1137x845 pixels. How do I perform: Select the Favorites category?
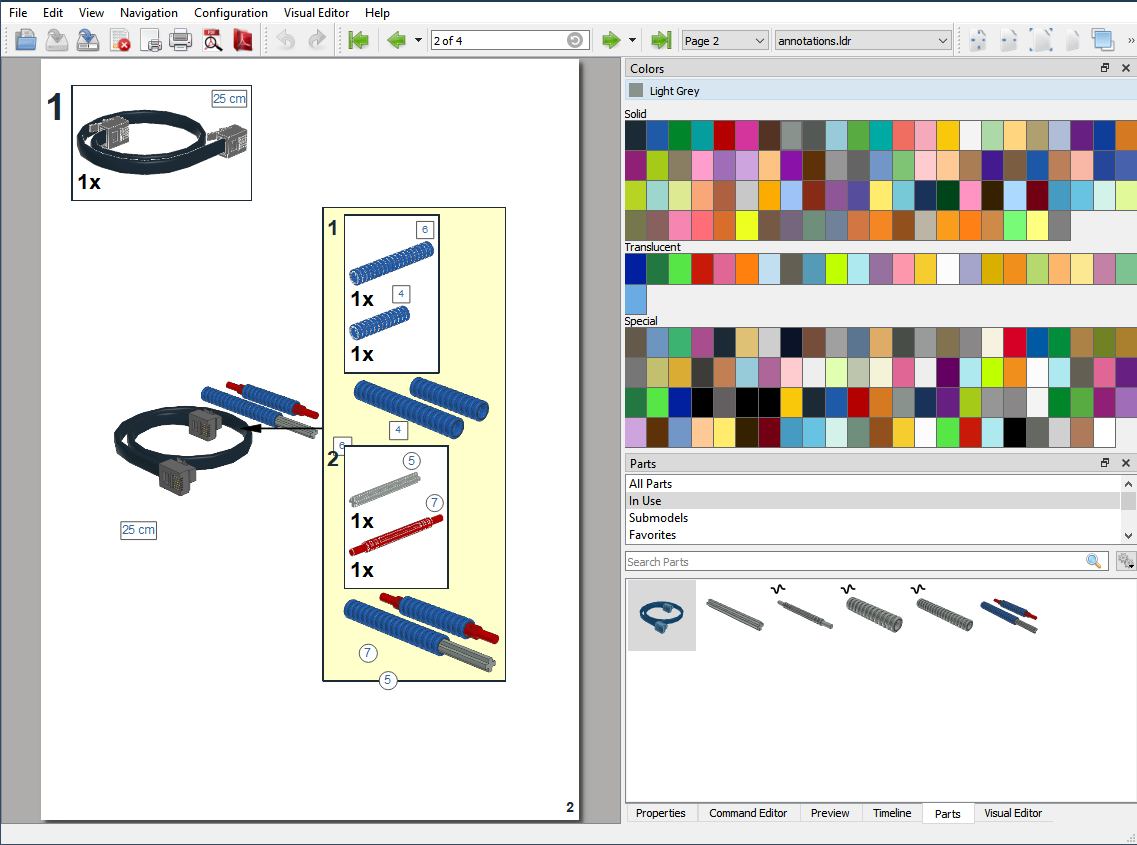(873, 535)
